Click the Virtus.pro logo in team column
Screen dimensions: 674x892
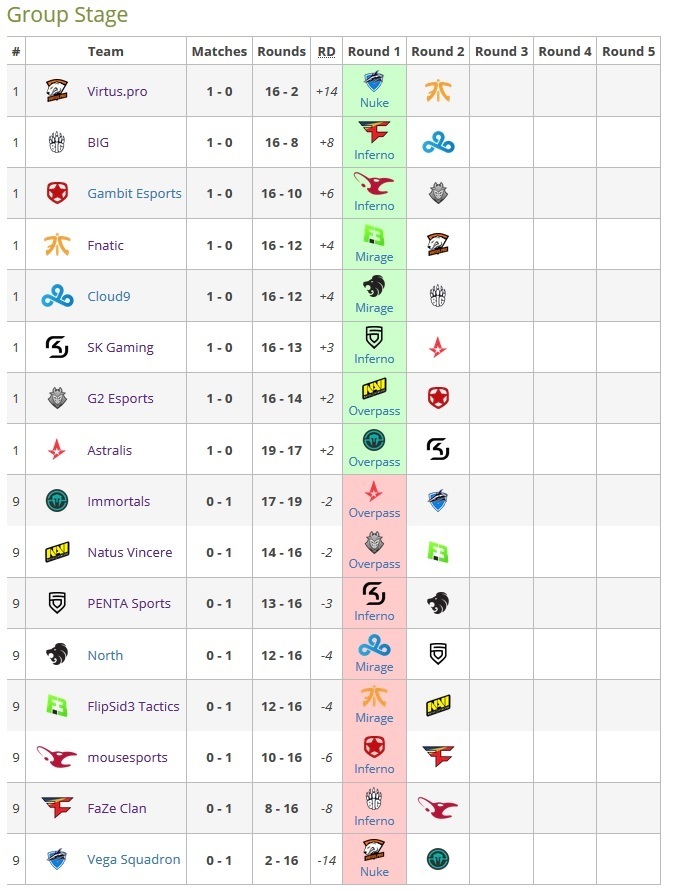tap(57, 91)
